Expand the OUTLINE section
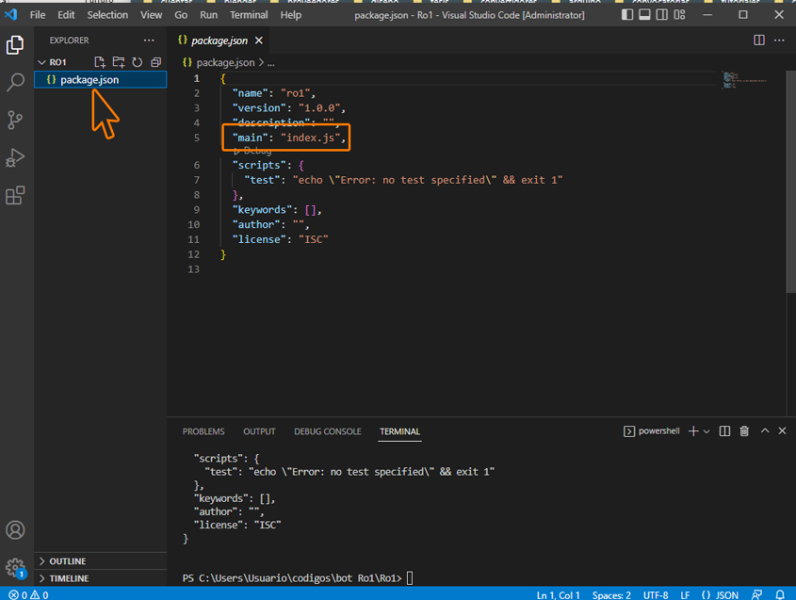This screenshot has width=796, height=600. [67, 561]
